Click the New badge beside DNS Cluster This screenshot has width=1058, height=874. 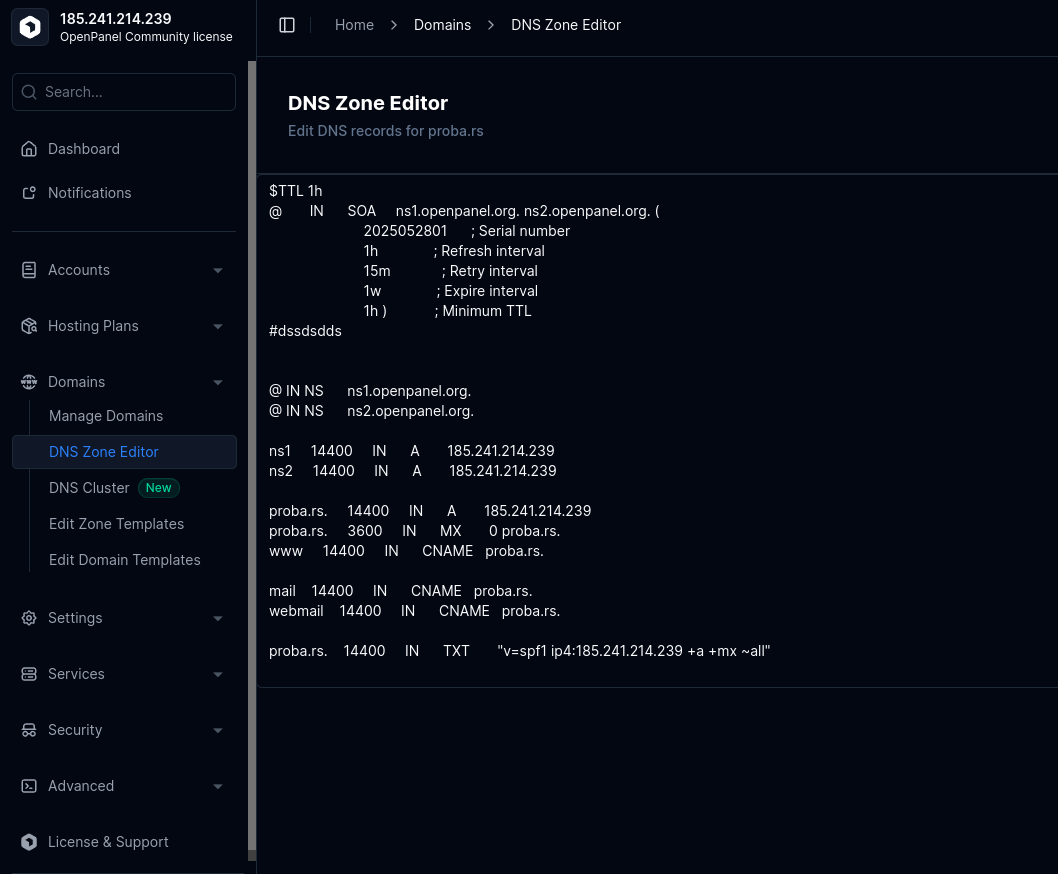[159, 488]
